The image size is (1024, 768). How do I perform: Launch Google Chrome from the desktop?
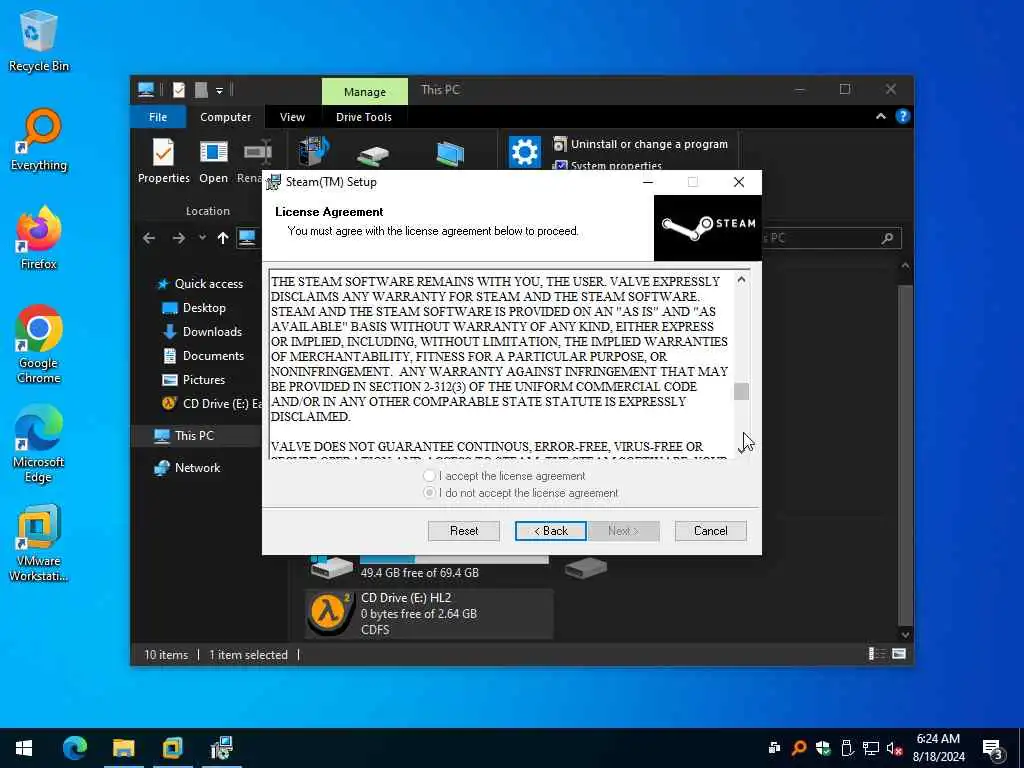point(38,345)
